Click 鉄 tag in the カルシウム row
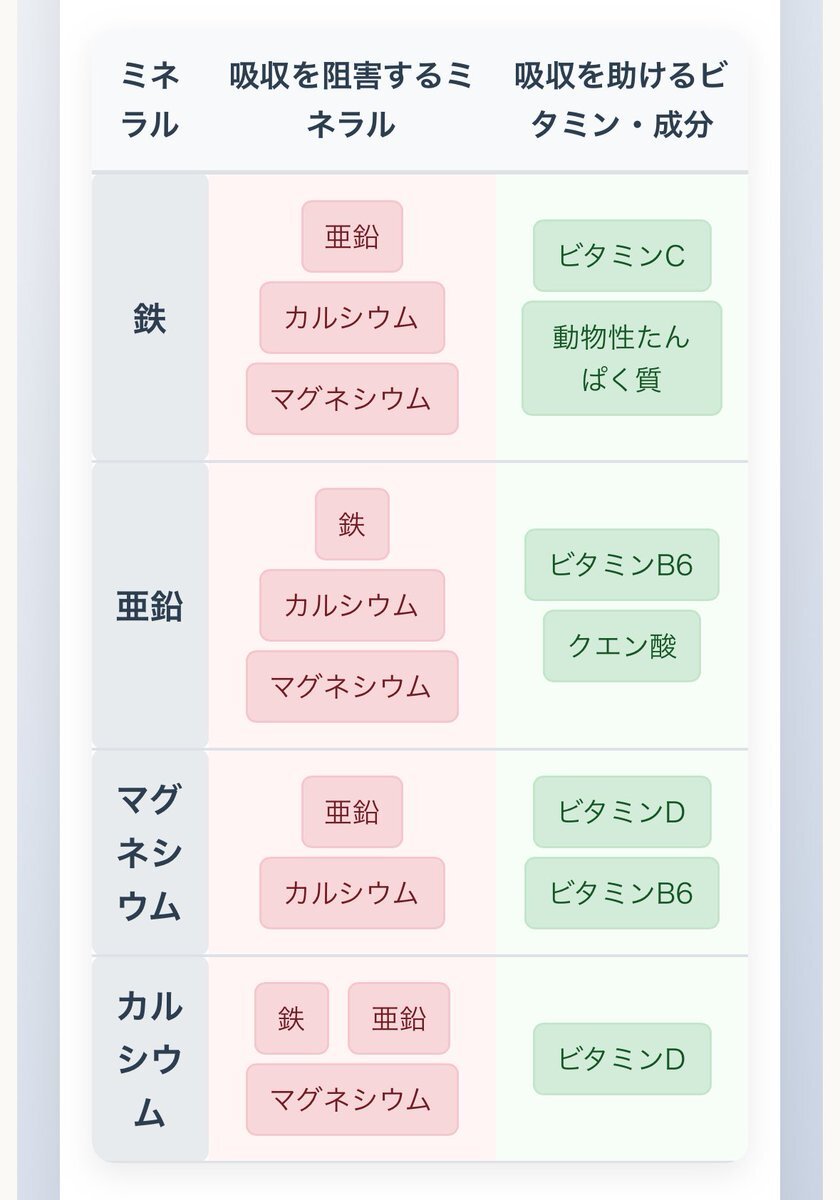The image size is (840, 1200). point(292,1018)
